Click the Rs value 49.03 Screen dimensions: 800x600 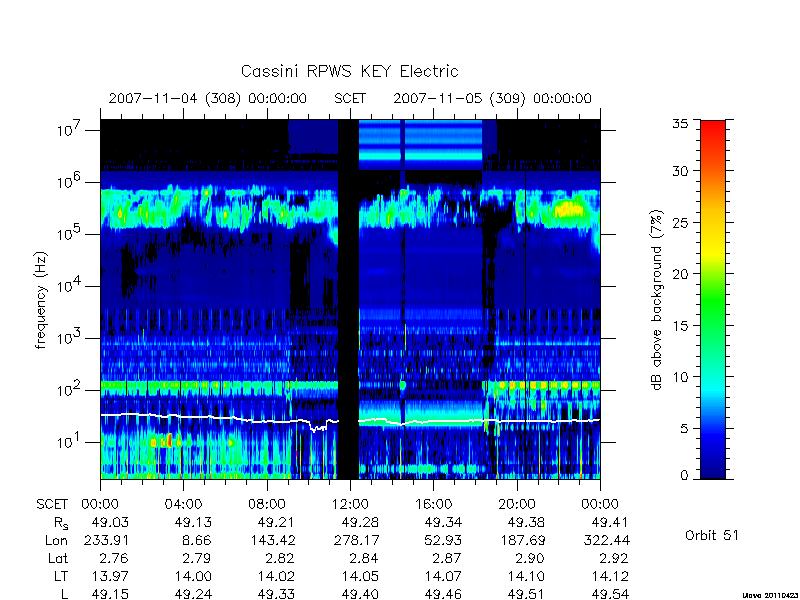point(110,522)
